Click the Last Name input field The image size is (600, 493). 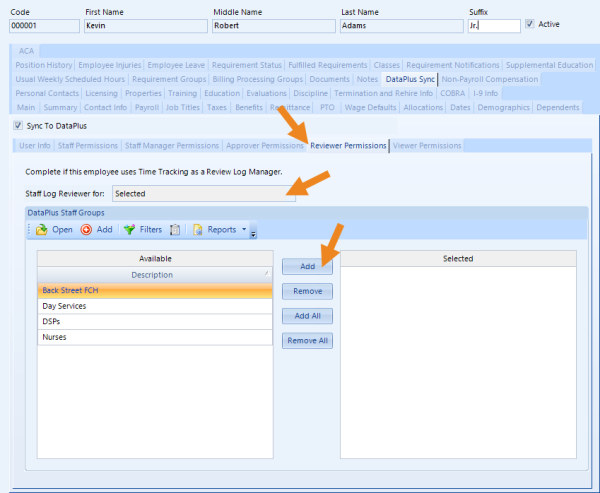pos(401,26)
